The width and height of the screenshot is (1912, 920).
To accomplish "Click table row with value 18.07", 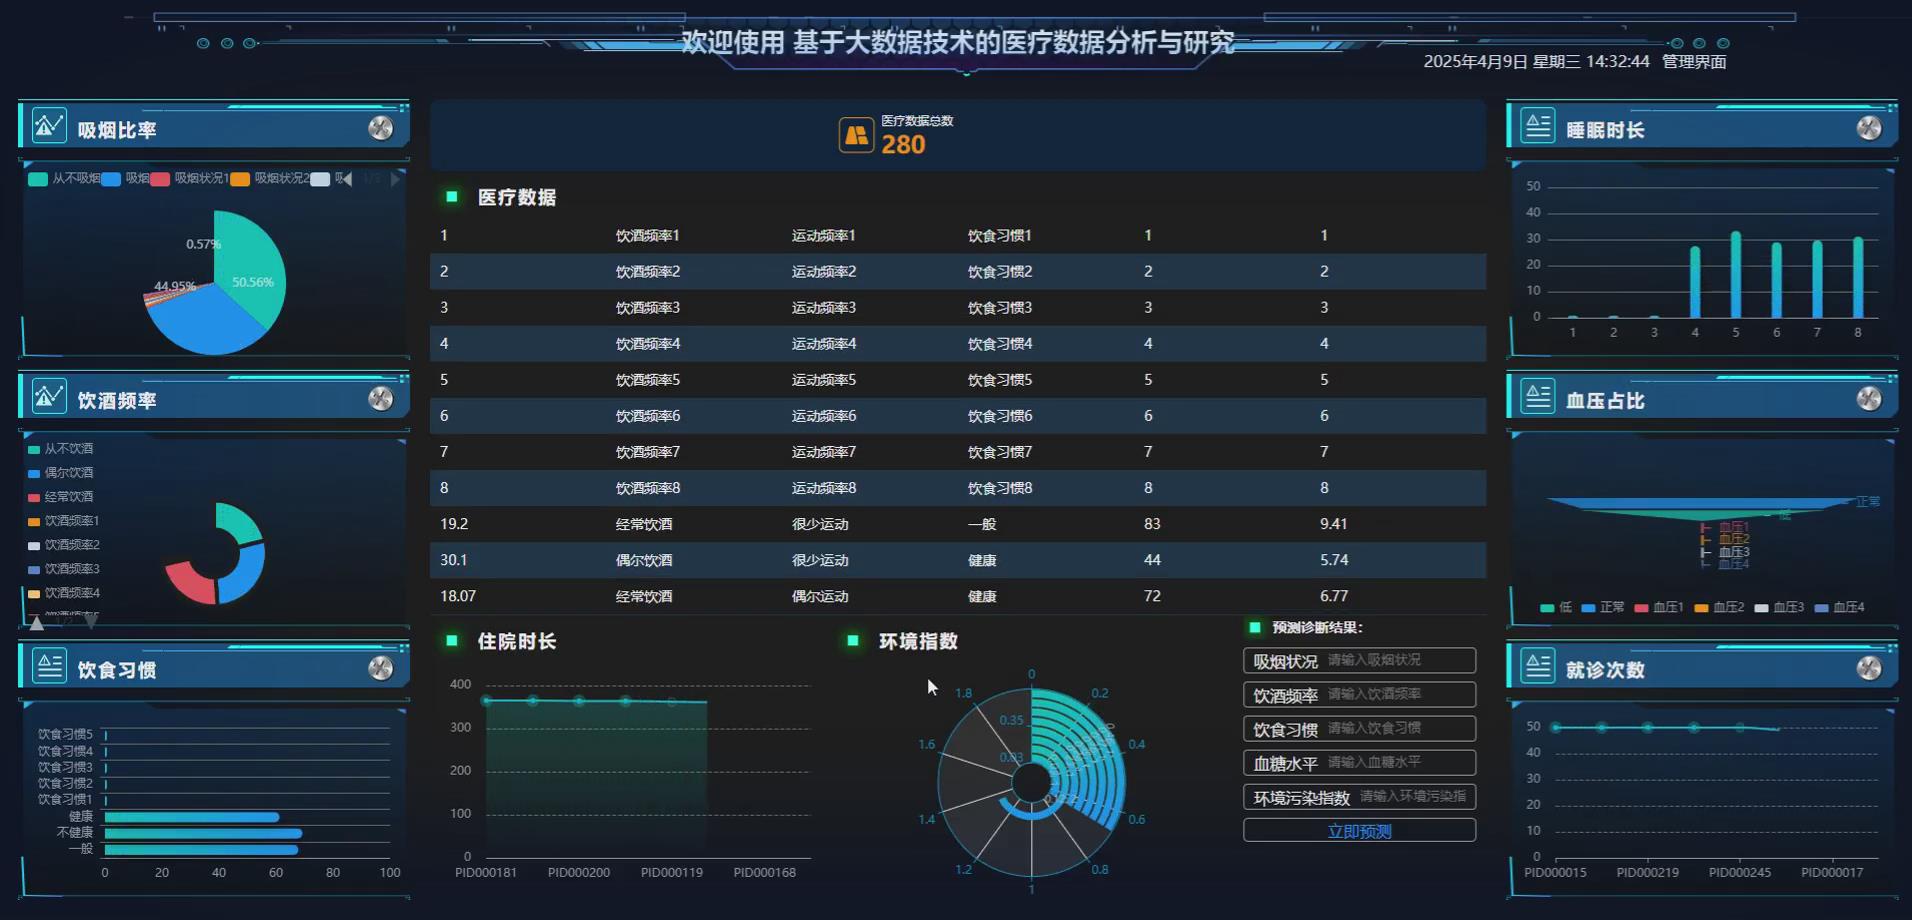I will click(958, 596).
